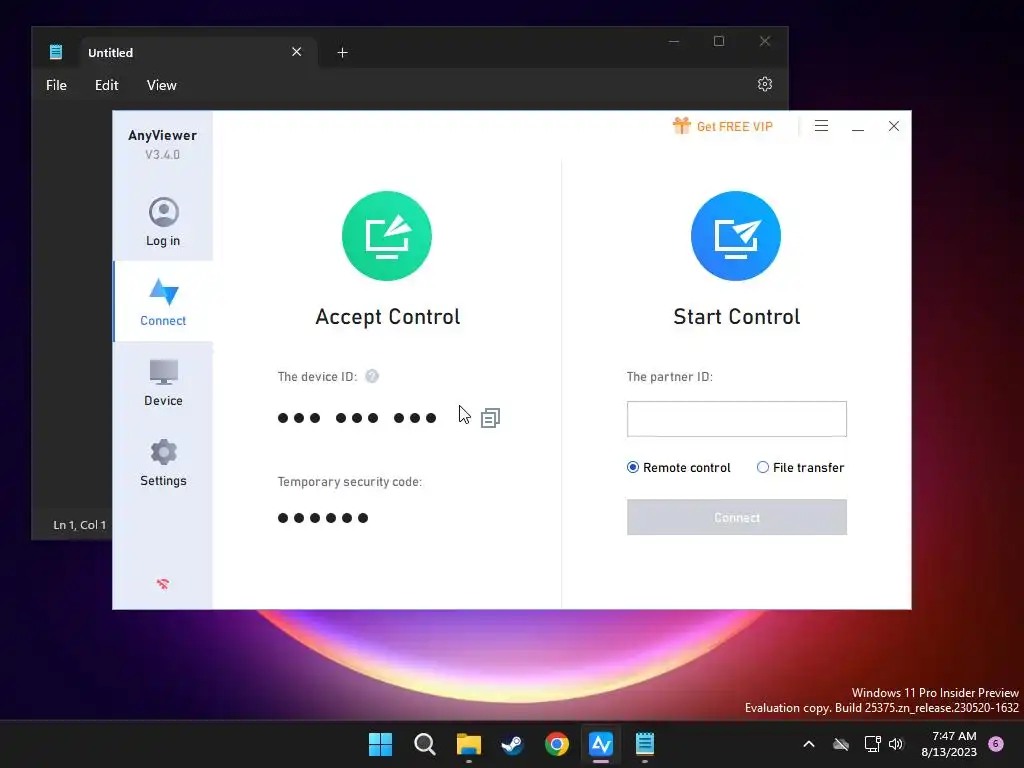
Task: Close the Notepad window
Action: coord(765,41)
